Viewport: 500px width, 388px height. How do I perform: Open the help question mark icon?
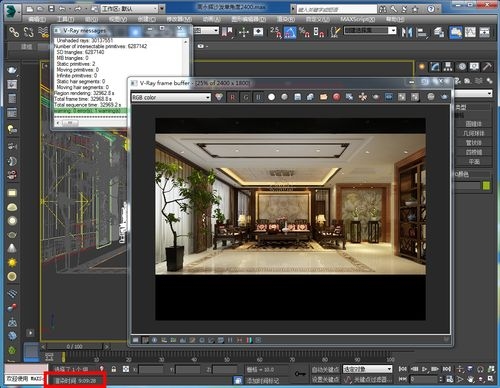tap(431, 9)
